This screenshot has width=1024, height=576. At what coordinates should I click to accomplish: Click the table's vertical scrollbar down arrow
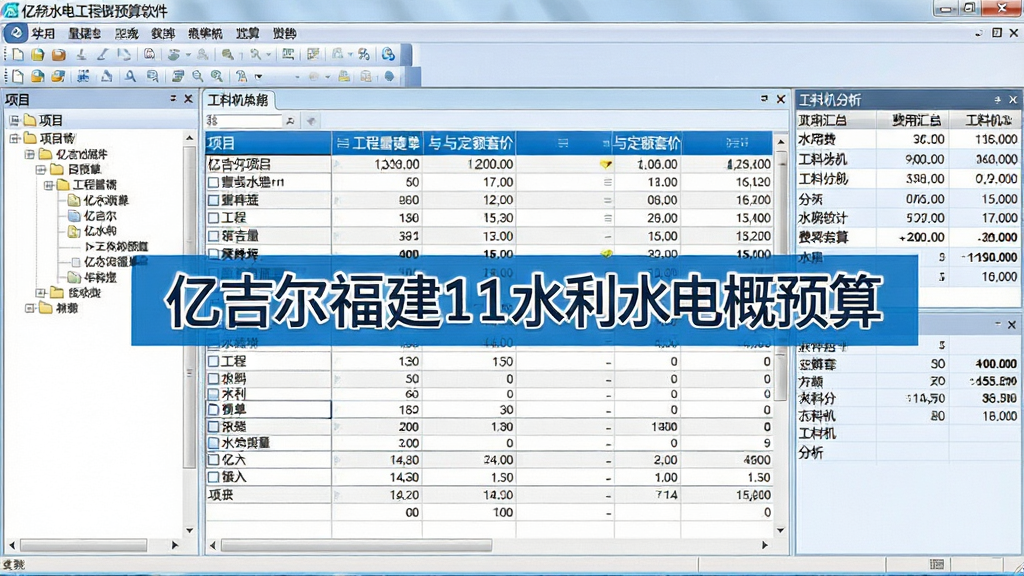tap(781, 530)
